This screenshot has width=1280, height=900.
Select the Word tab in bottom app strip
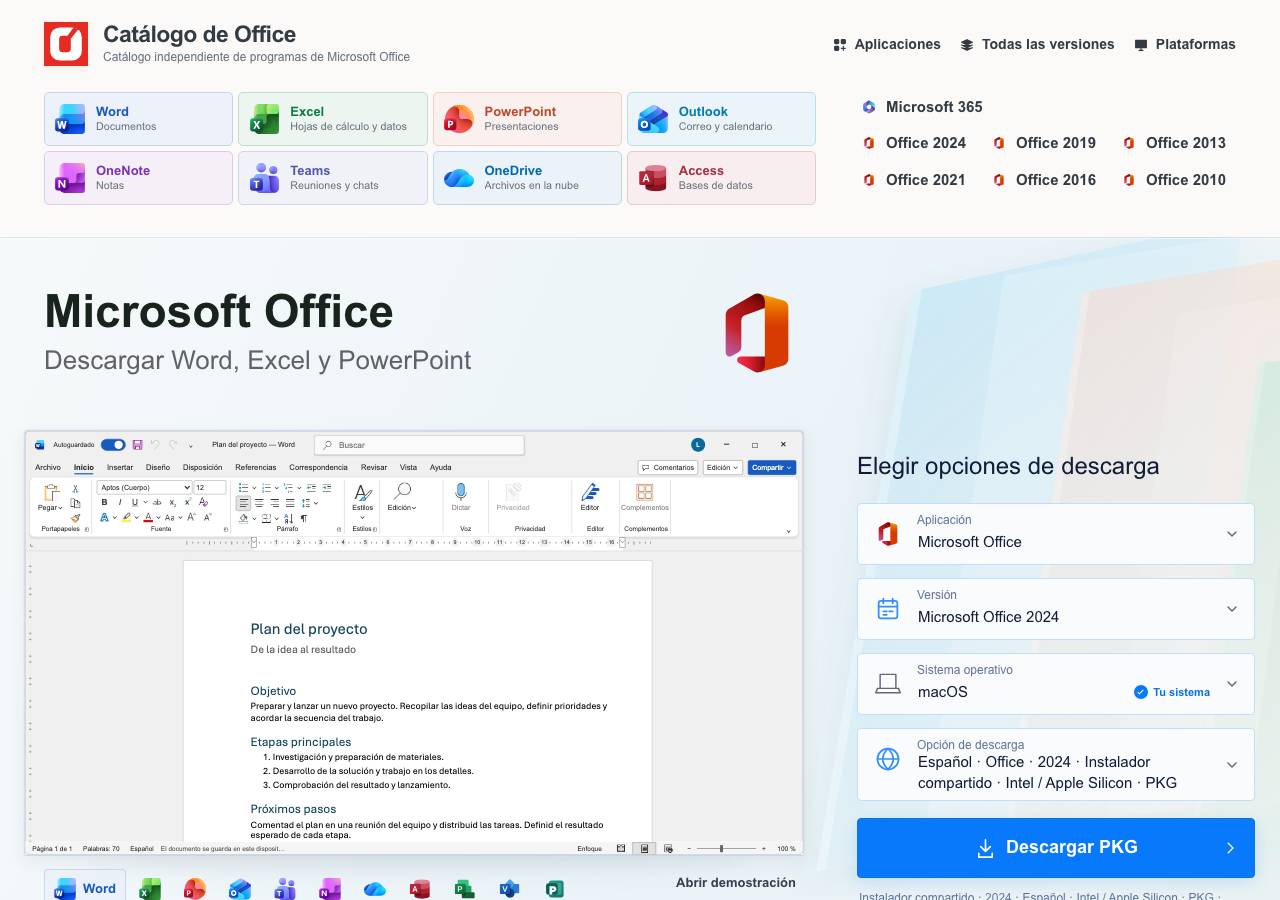pos(85,887)
